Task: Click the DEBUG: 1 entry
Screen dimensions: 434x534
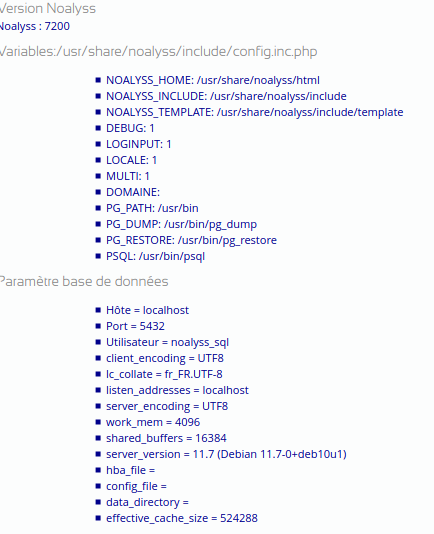Action: coord(130,128)
